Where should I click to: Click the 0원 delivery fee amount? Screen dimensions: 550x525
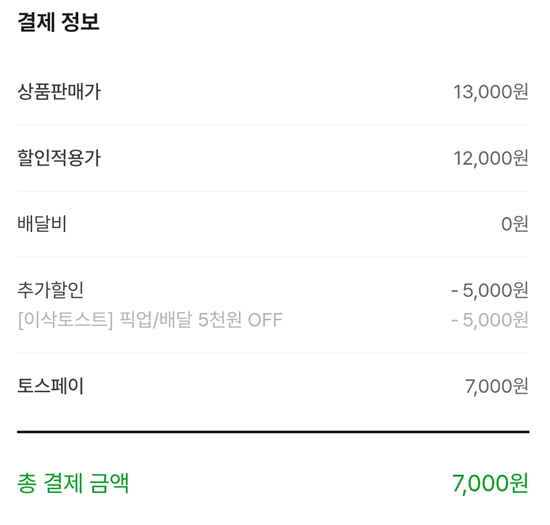(515, 224)
